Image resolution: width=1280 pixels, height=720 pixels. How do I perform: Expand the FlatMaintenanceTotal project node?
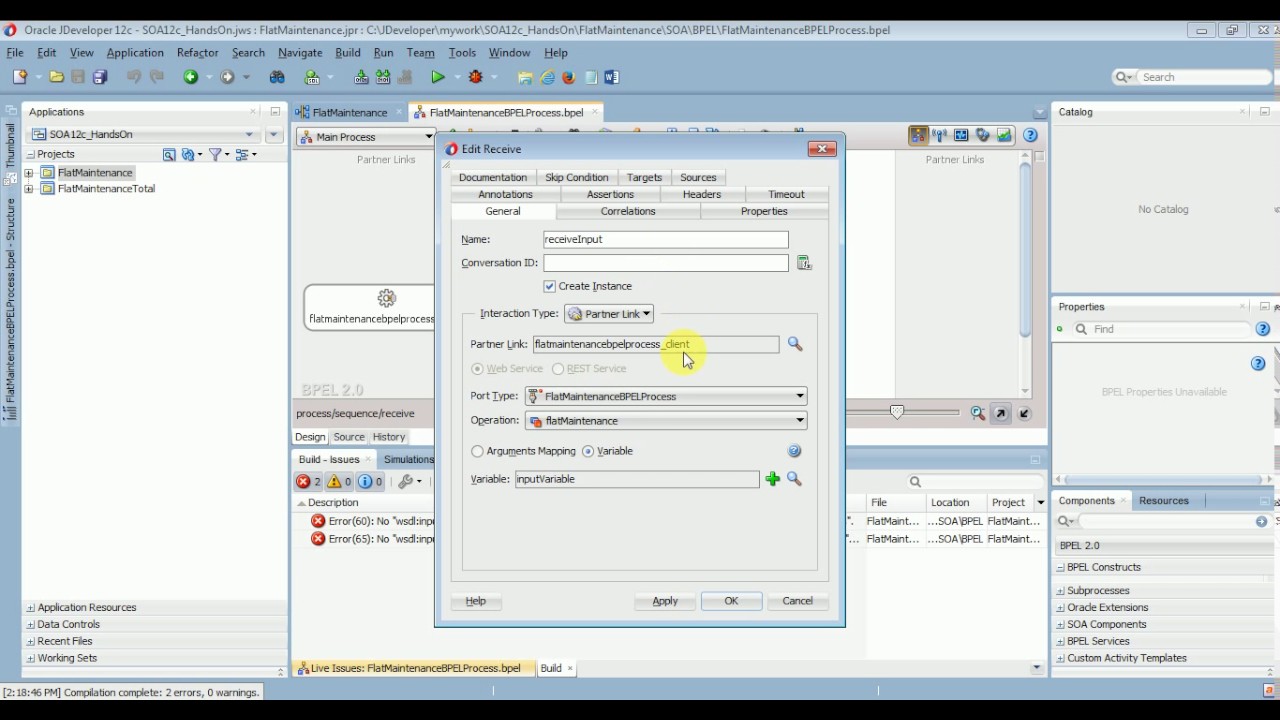click(x=29, y=189)
